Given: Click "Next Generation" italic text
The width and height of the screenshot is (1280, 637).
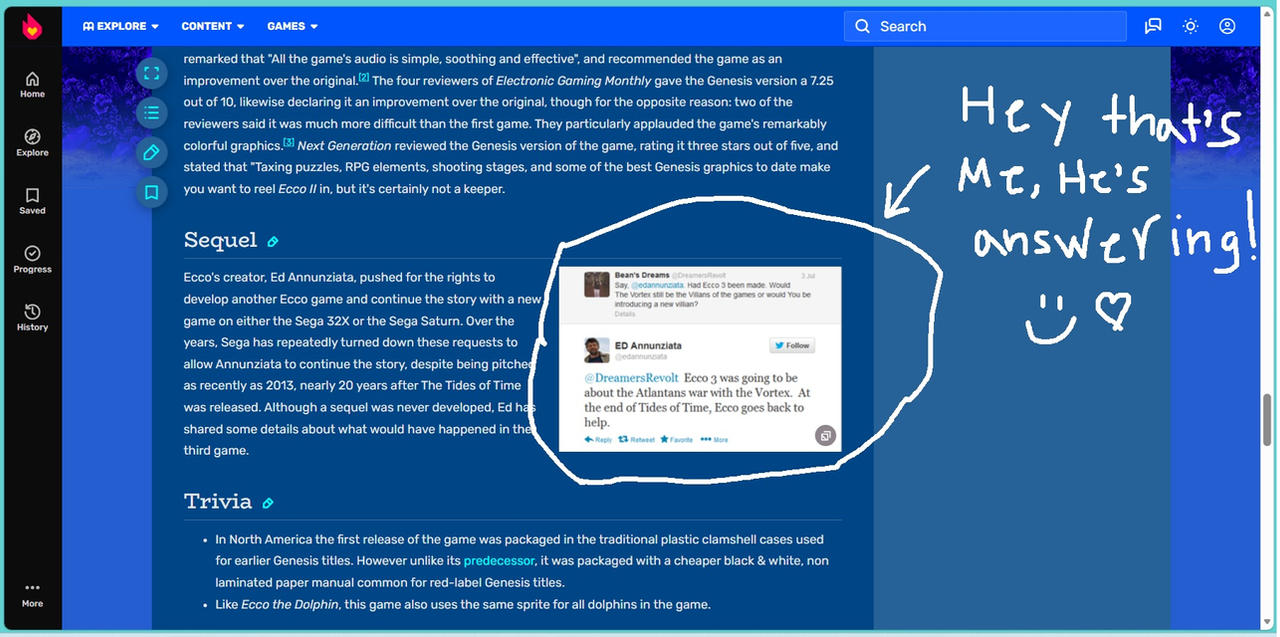Looking at the screenshot, I should coord(345,146).
